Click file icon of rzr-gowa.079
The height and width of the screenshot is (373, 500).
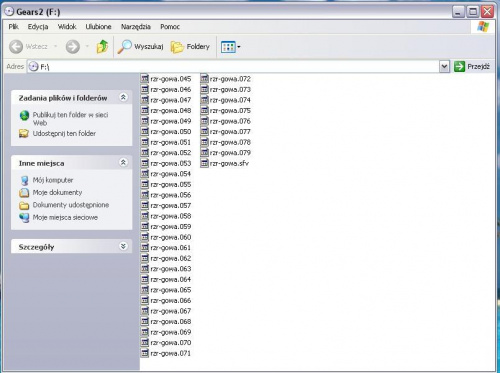click(x=204, y=152)
